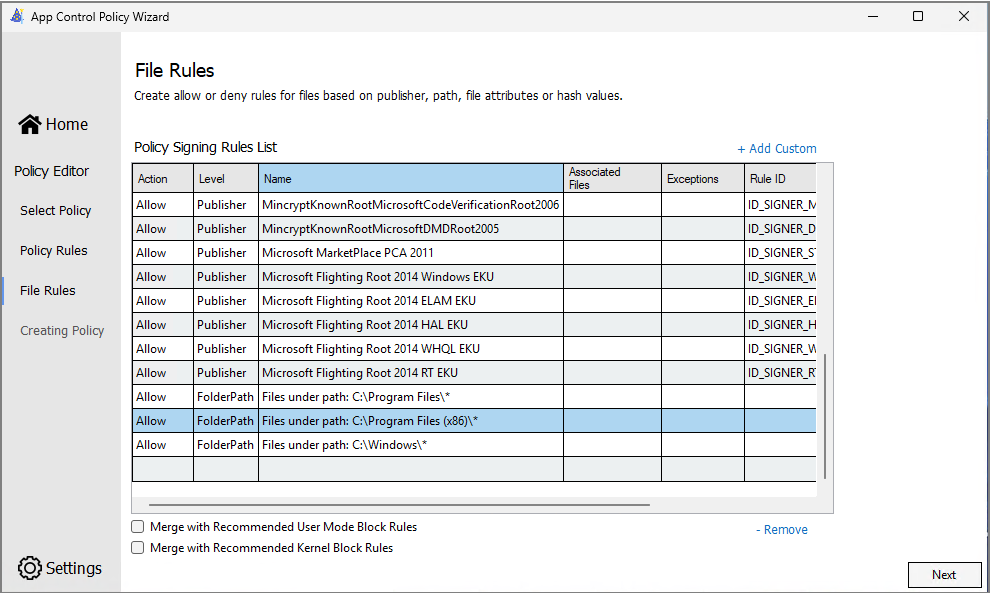This screenshot has height=593, width=990.
Task: Click FolderPath level in the C:\Windows\* row
Action: 226,445
